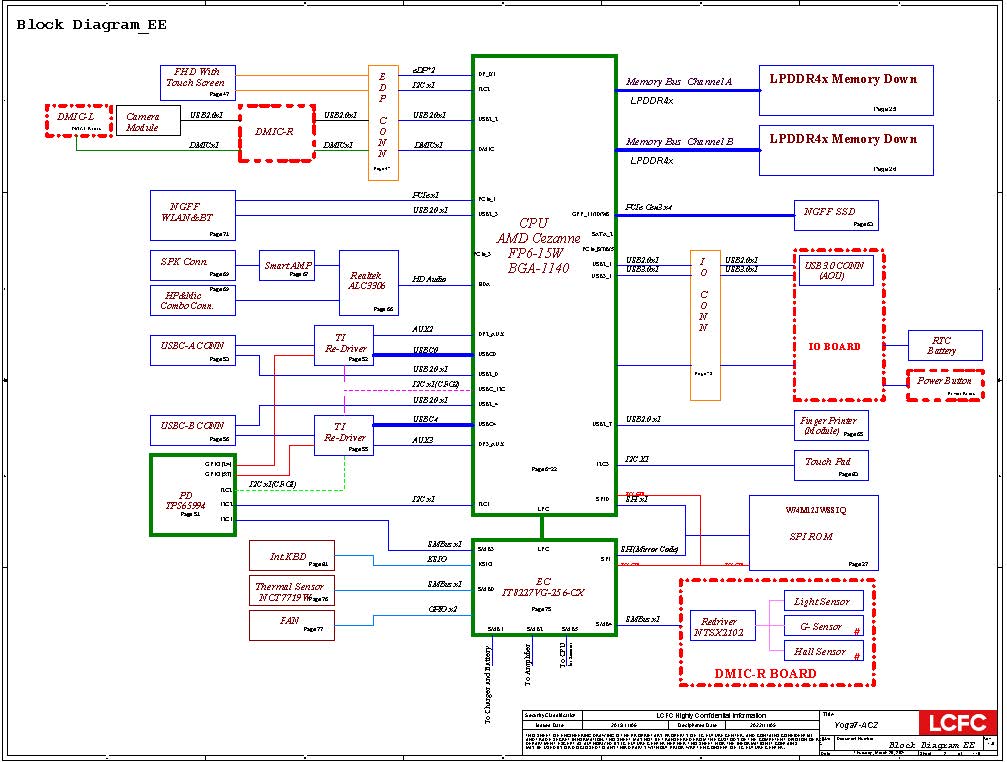
Task: Click the NGFF WLAN&BT block
Action: (193, 215)
